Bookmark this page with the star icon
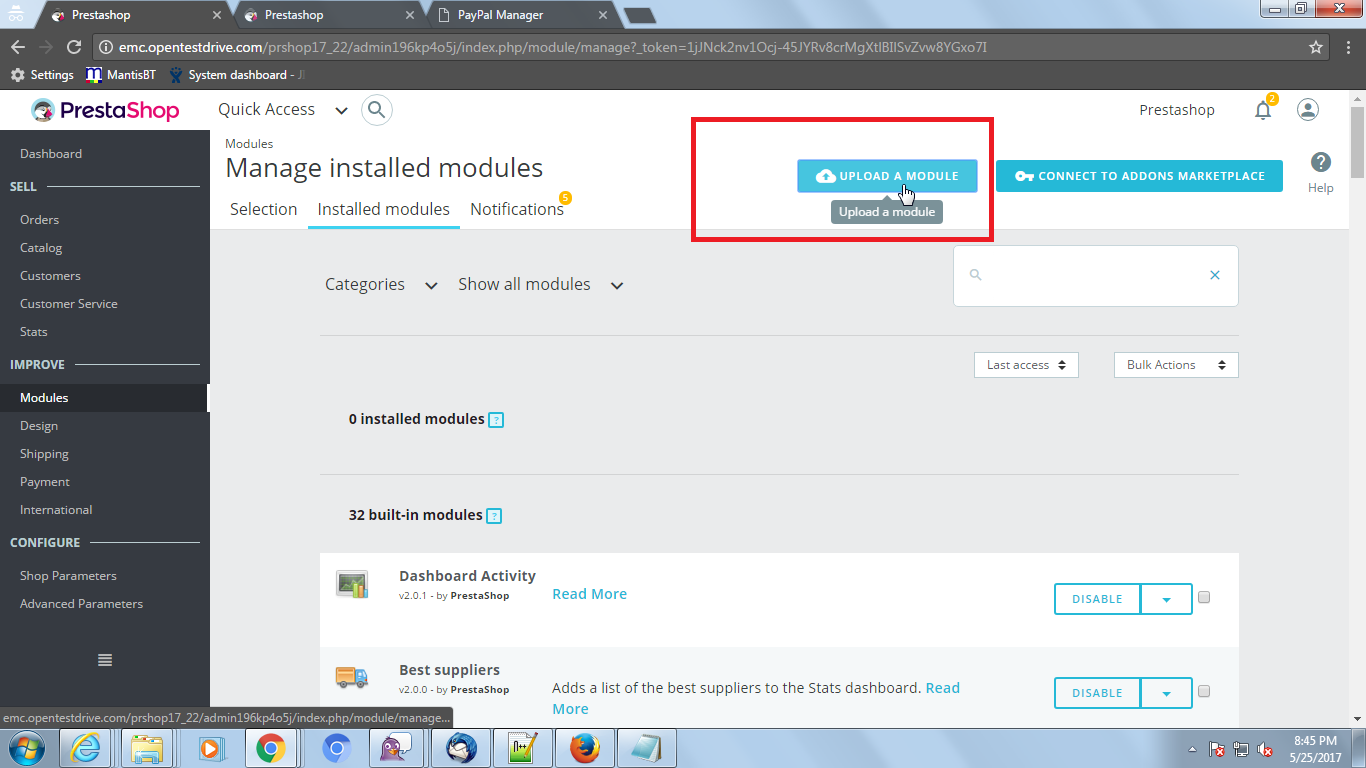This screenshot has height=768, width=1366. [1316, 47]
